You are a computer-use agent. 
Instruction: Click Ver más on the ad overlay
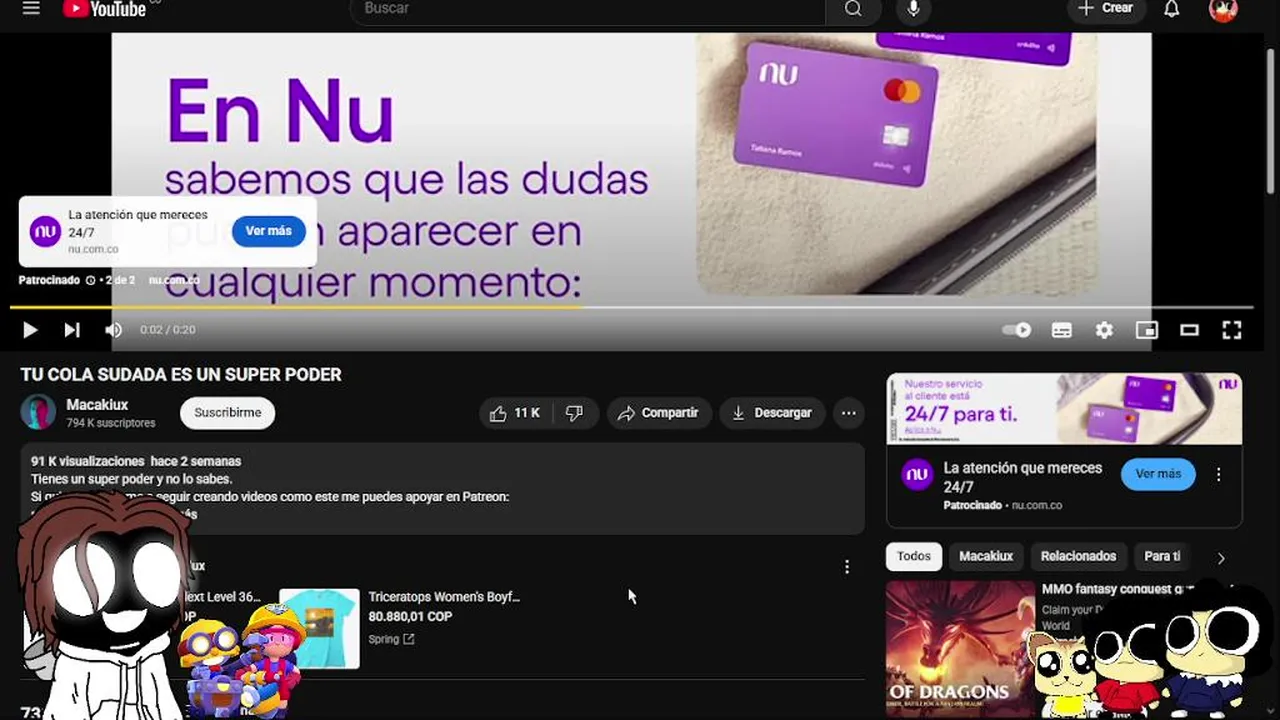coord(268,231)
